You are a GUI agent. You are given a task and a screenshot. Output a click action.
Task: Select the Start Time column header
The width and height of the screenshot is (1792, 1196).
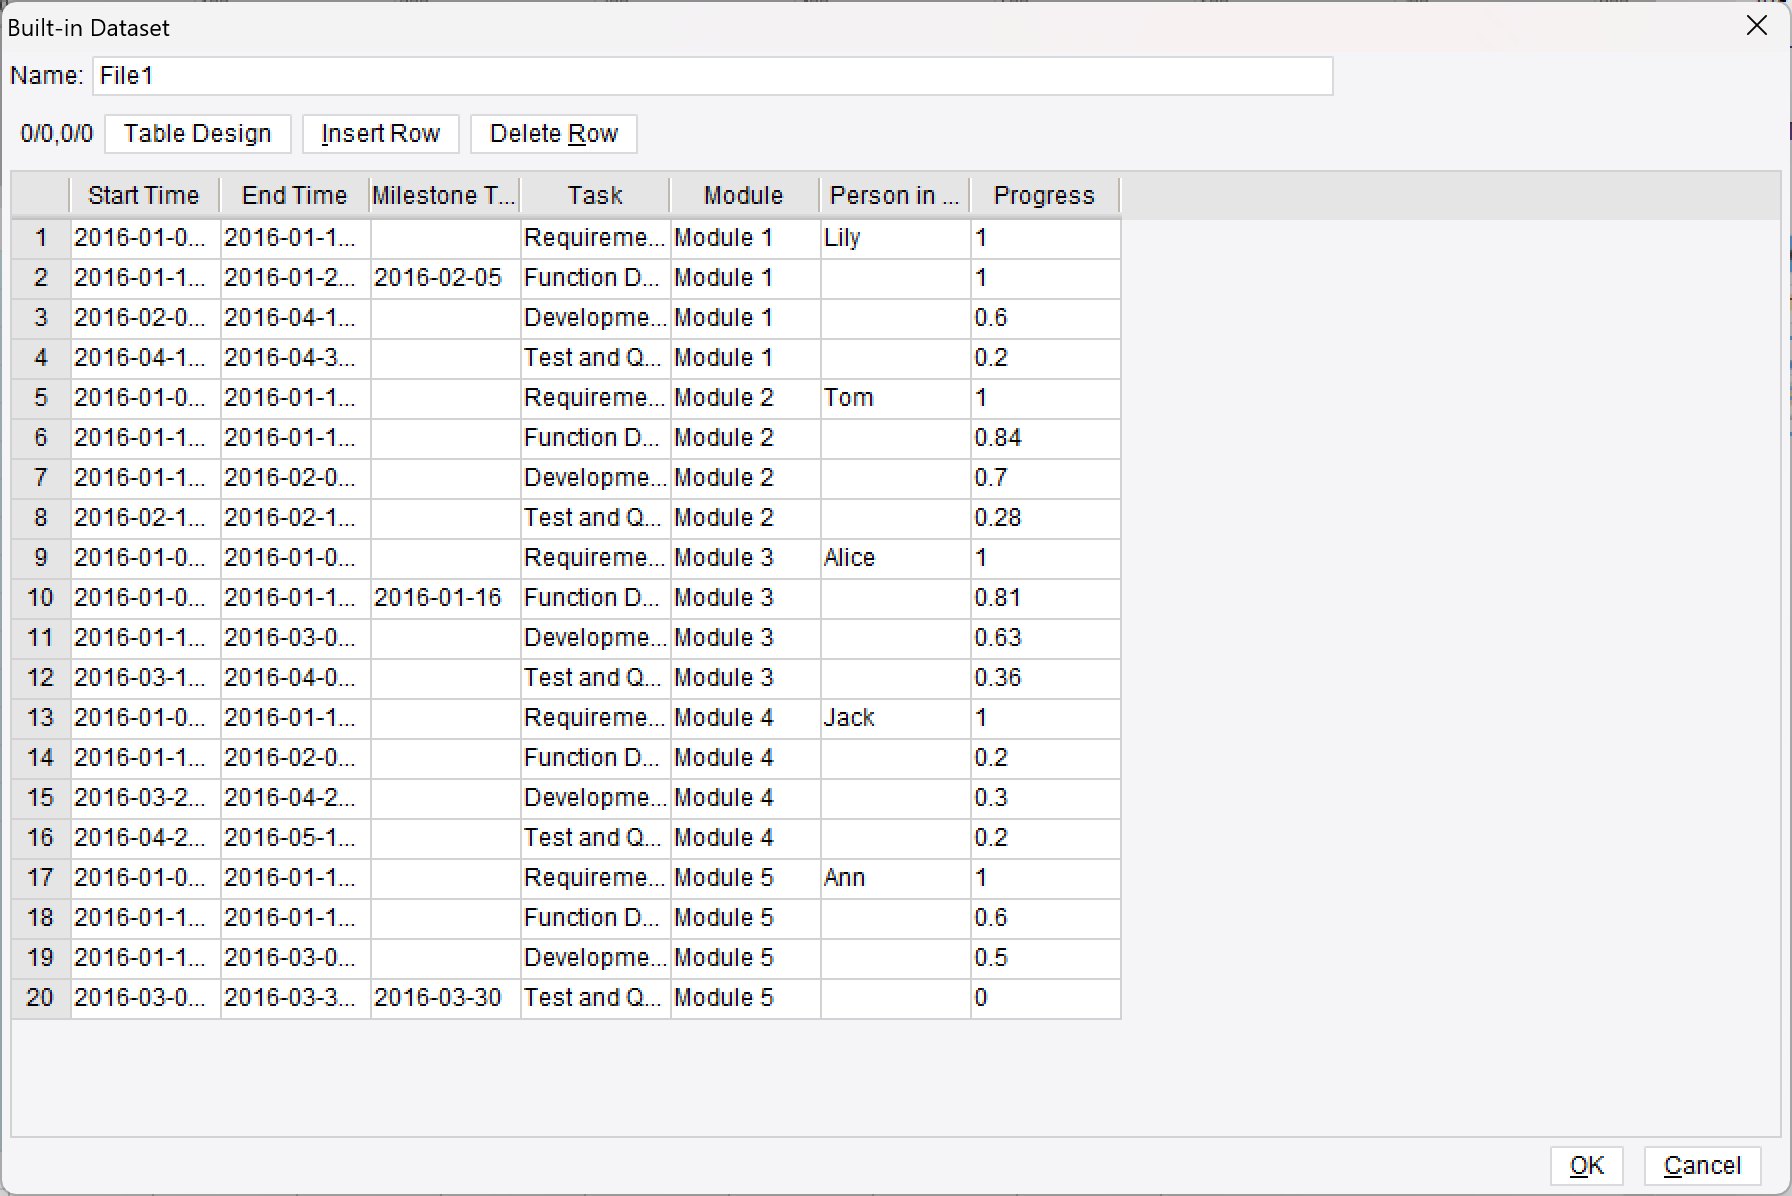(143, 195)
